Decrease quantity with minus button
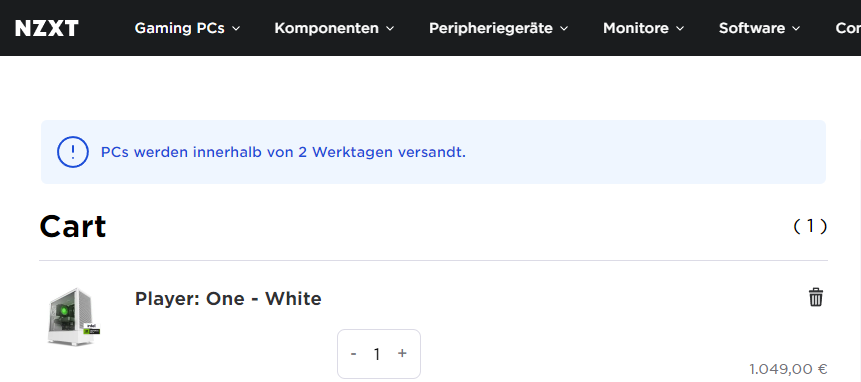 point(354,354)
